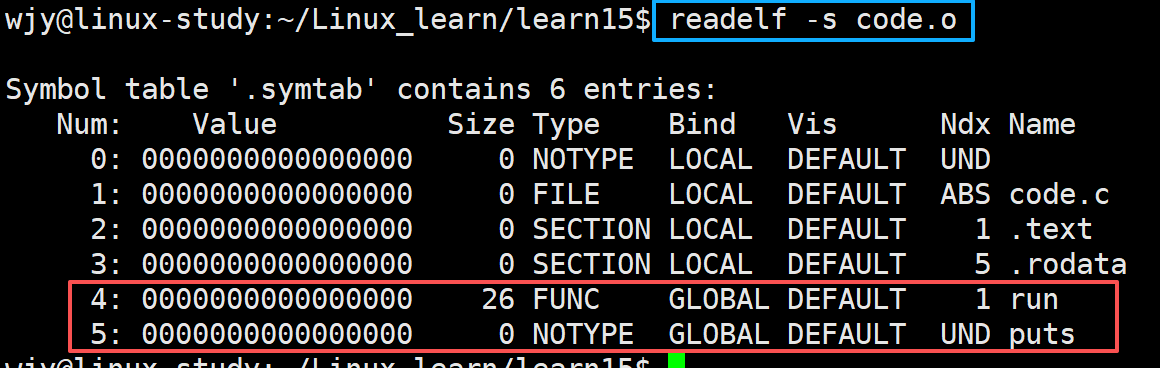Click the ABS index in code.c row
This screenshot has height=368, width=1160.
click(965, 194)
